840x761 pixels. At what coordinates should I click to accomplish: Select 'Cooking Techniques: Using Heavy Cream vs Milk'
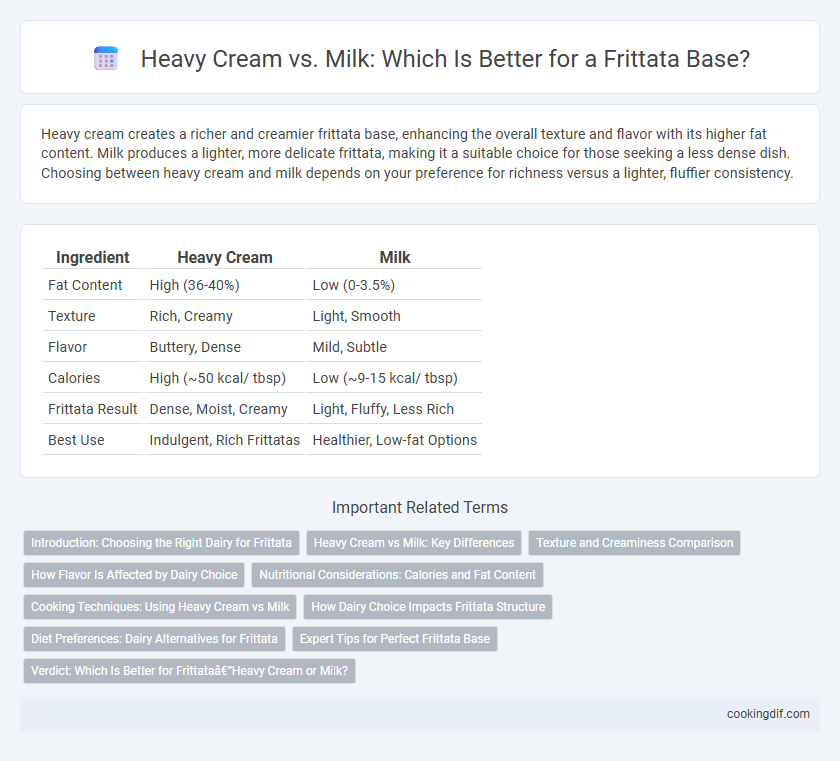(x=160, y=607)
